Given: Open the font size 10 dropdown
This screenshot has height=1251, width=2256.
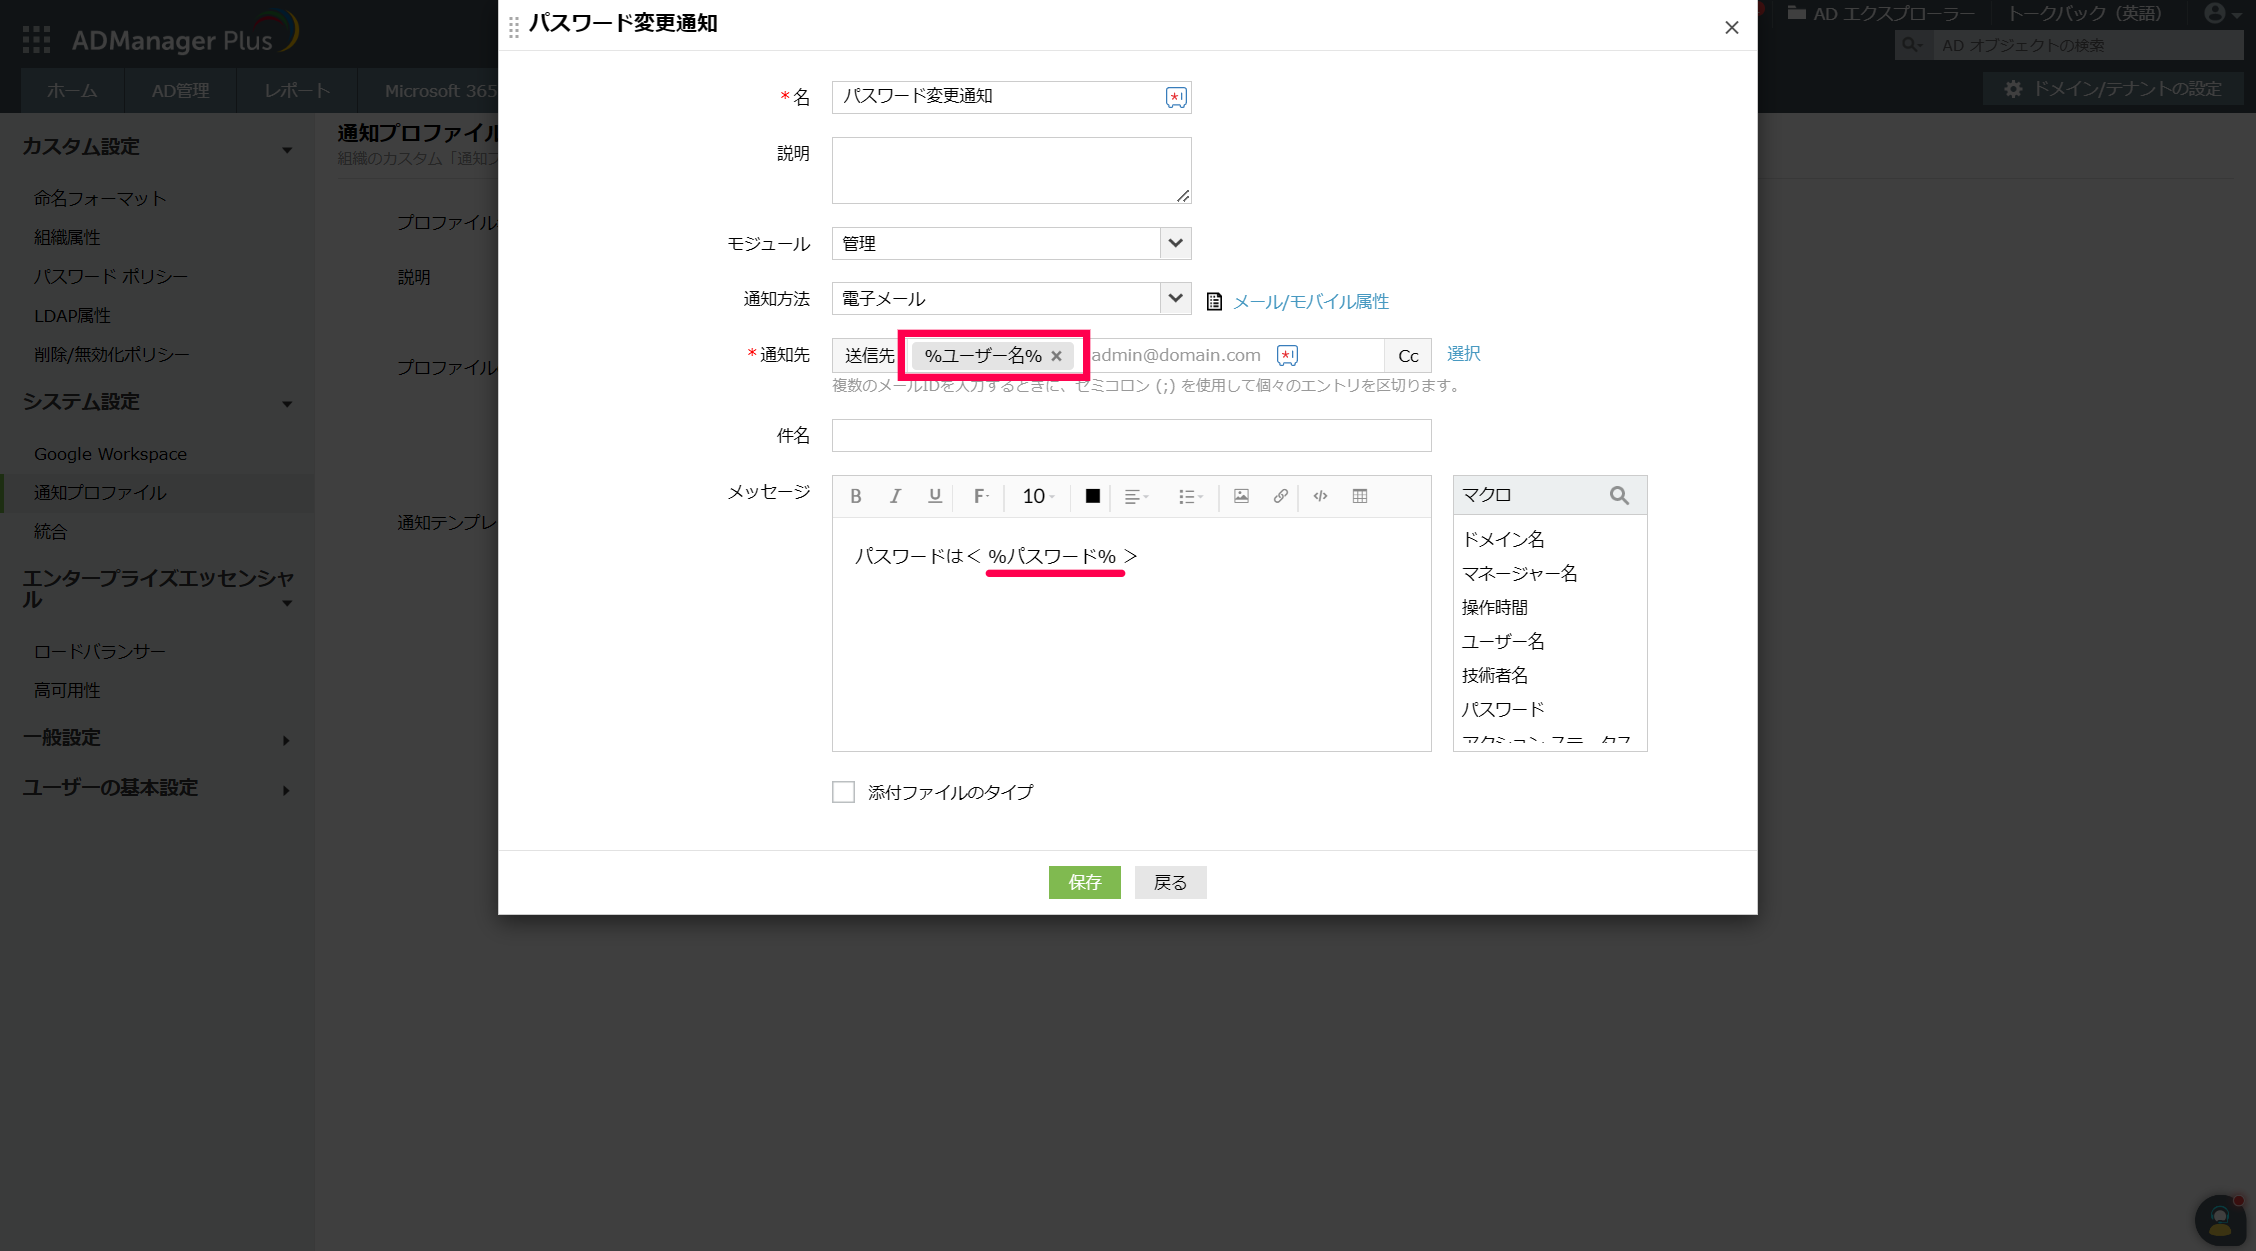Looking at the screenshot, I should [x=1038, y=496].
